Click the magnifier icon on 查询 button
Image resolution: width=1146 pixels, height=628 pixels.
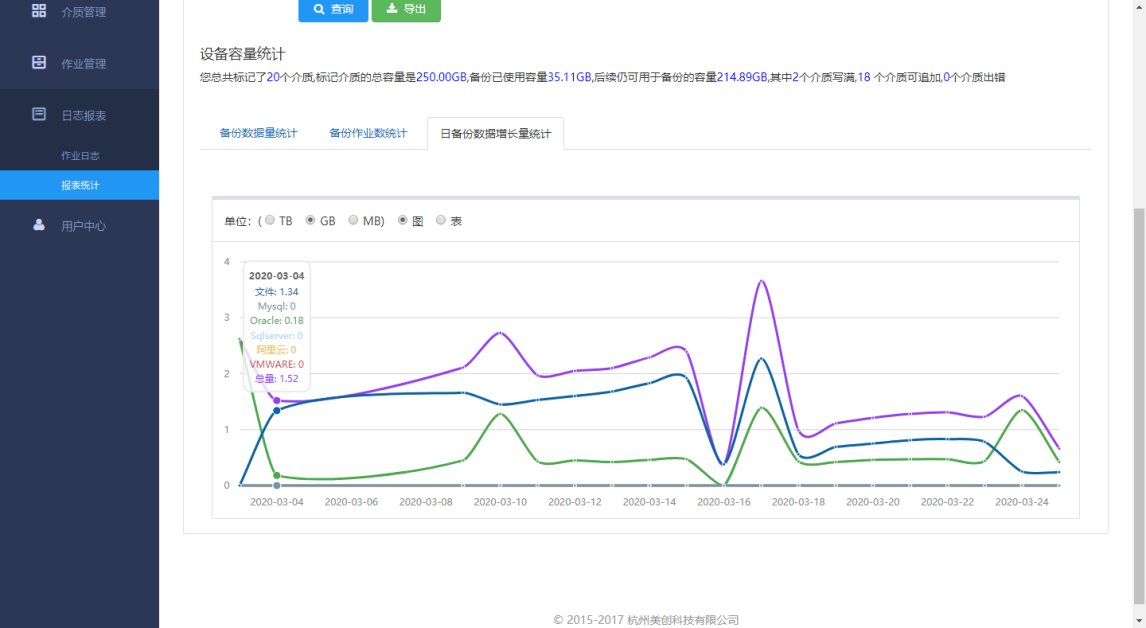click(x=319, y=9)
